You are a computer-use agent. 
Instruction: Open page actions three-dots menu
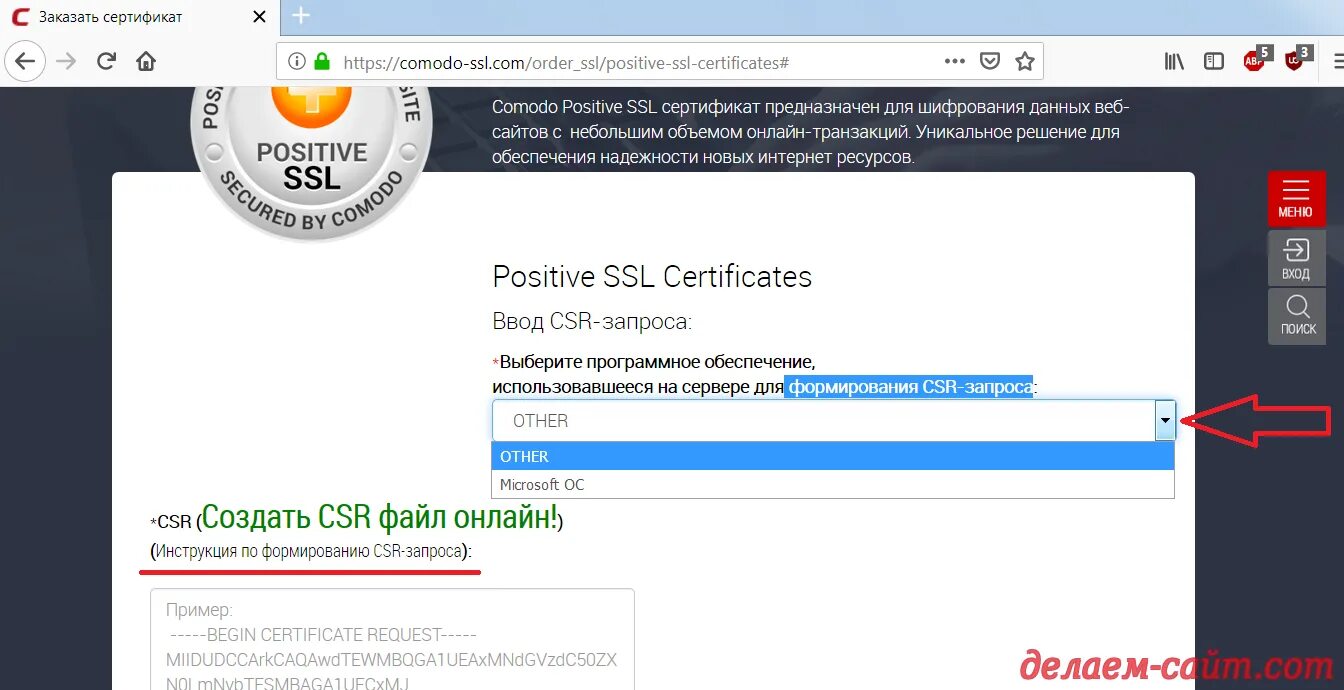click(955, 62)
